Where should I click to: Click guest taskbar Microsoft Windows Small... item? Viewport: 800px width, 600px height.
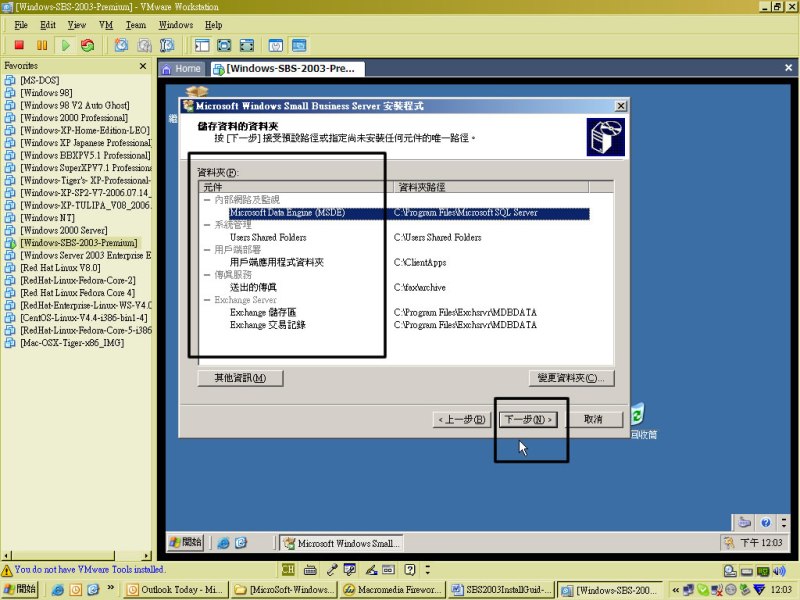(342, 543)
